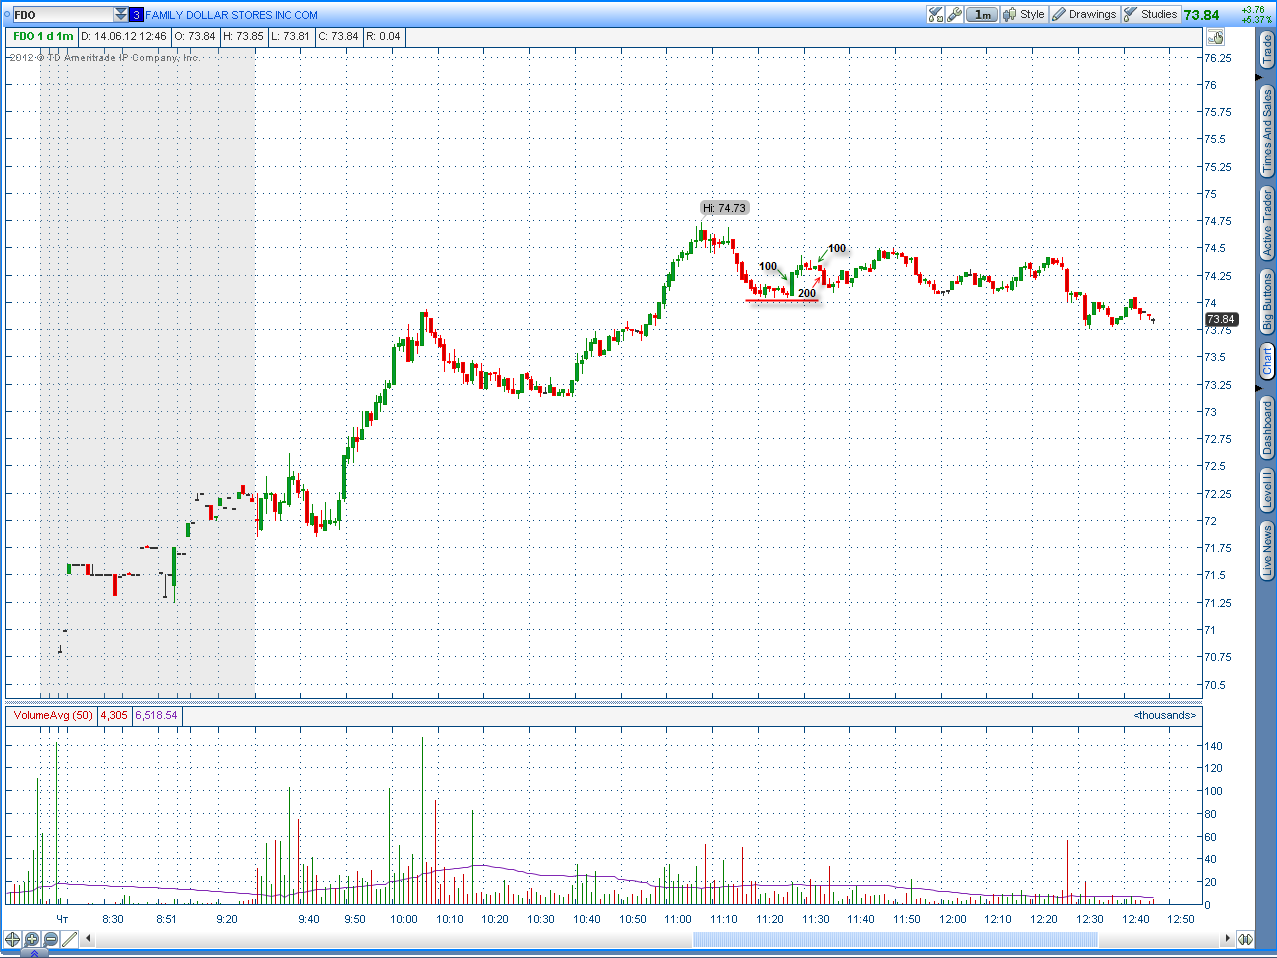Select the line drawing tool icon
Image resolution: width=1277 pixels, height=958 pixels.
tap(69, 939)
